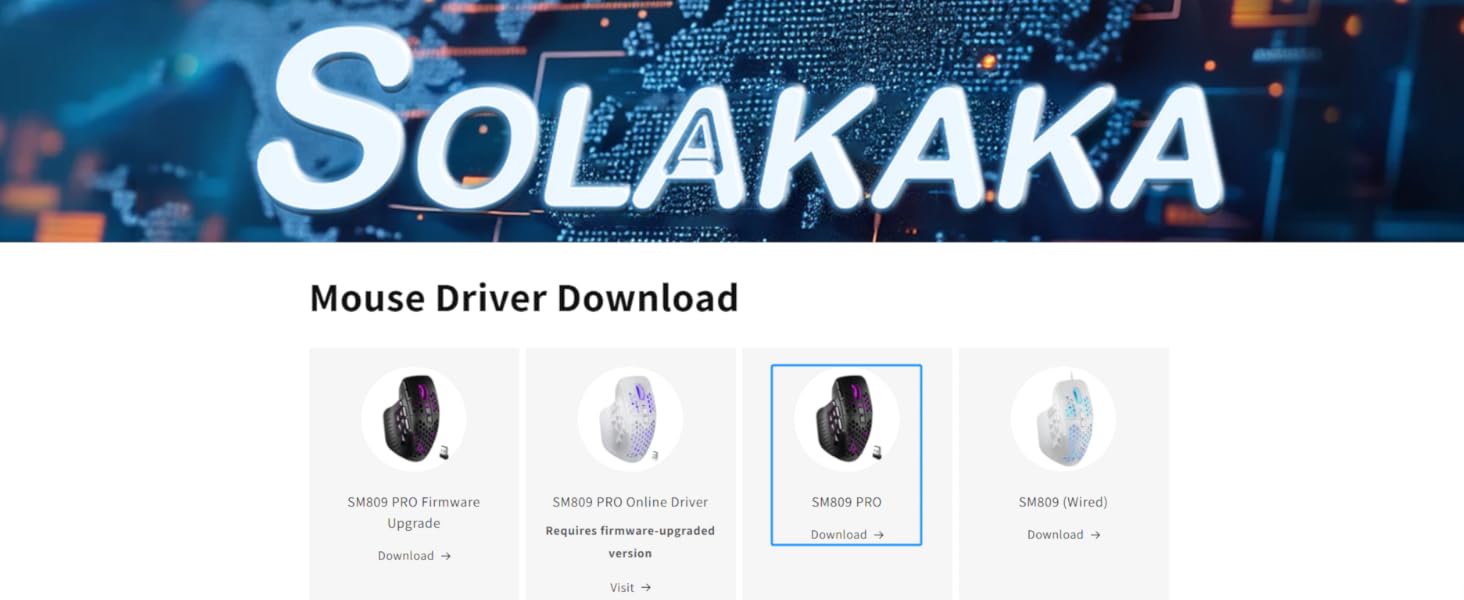Open the SM809 PRO Online Driver title link
Screen dimensions: 1464x600
point(630,502)
